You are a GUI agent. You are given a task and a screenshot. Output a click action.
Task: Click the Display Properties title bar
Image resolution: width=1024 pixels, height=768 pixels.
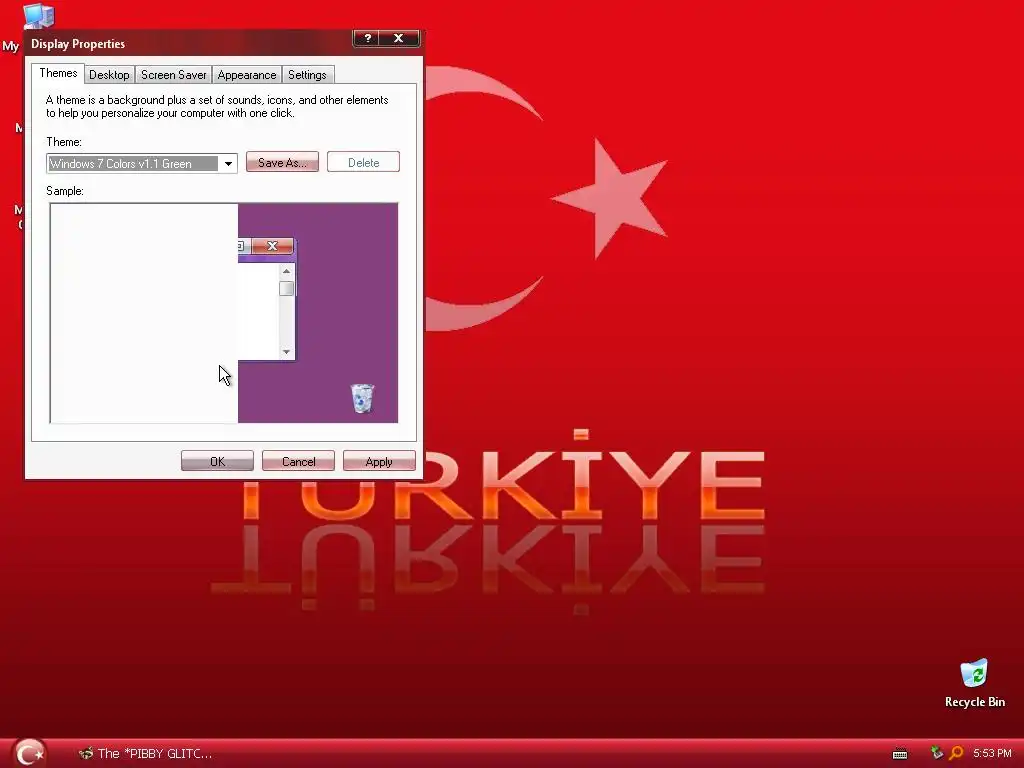pyautogui.click(x=189, y=43)
